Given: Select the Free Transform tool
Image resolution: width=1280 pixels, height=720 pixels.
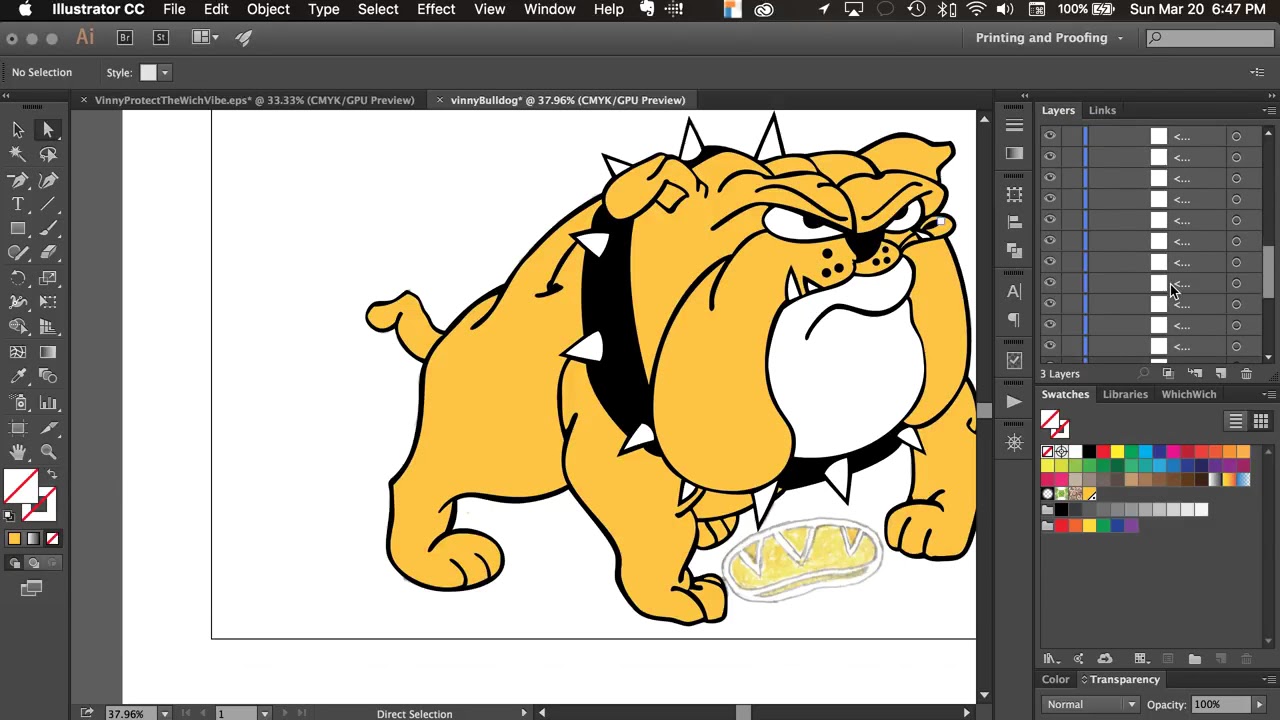Looking at the screenshot, I should 48,302.
